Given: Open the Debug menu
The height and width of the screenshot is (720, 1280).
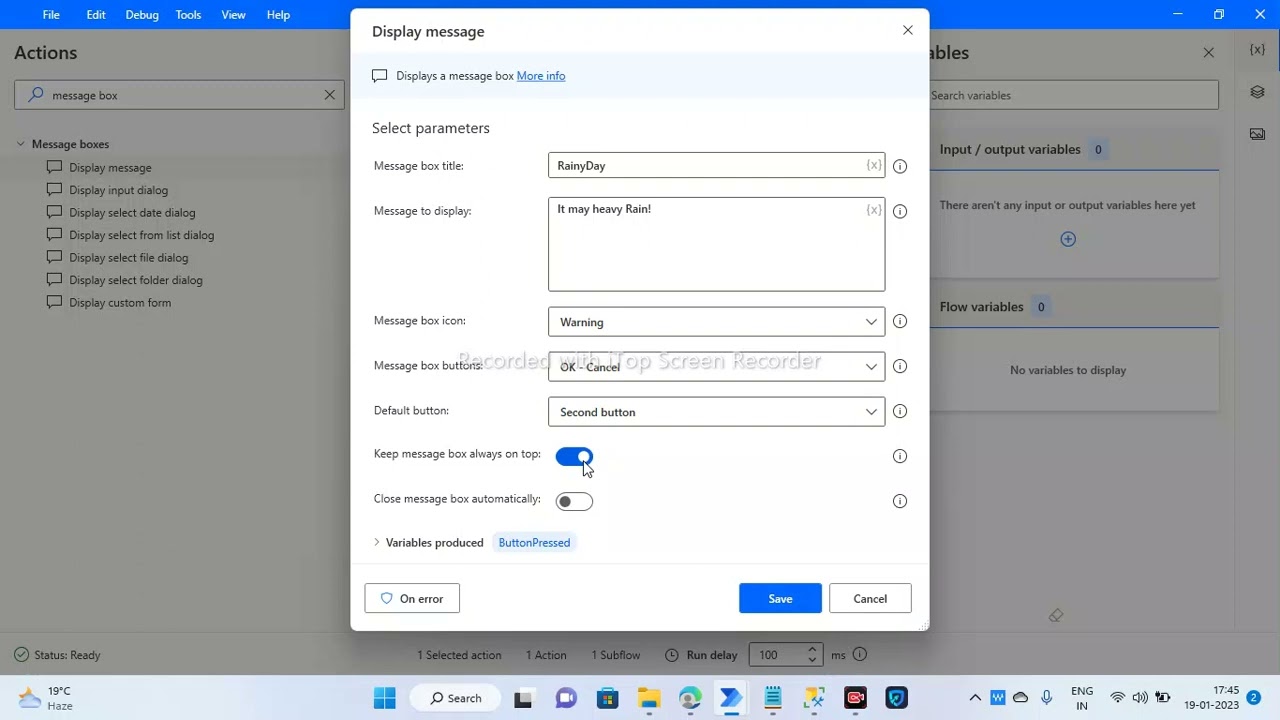Looking at the screenshot, I should pyautogui.click(x=142, y=15).
